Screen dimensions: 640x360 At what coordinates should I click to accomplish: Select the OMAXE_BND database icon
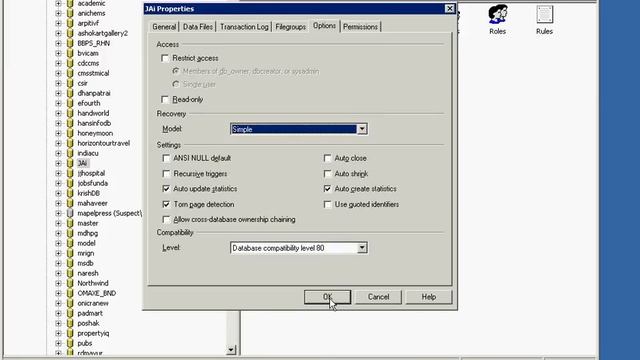pyautogui.click(x=70, y=293)
